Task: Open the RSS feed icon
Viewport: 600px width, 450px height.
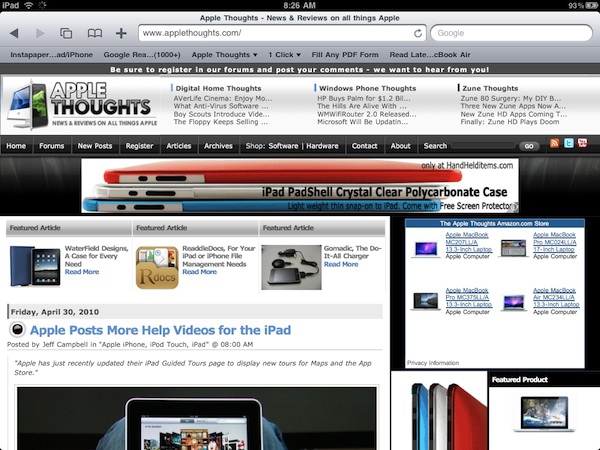Action: 554,143
